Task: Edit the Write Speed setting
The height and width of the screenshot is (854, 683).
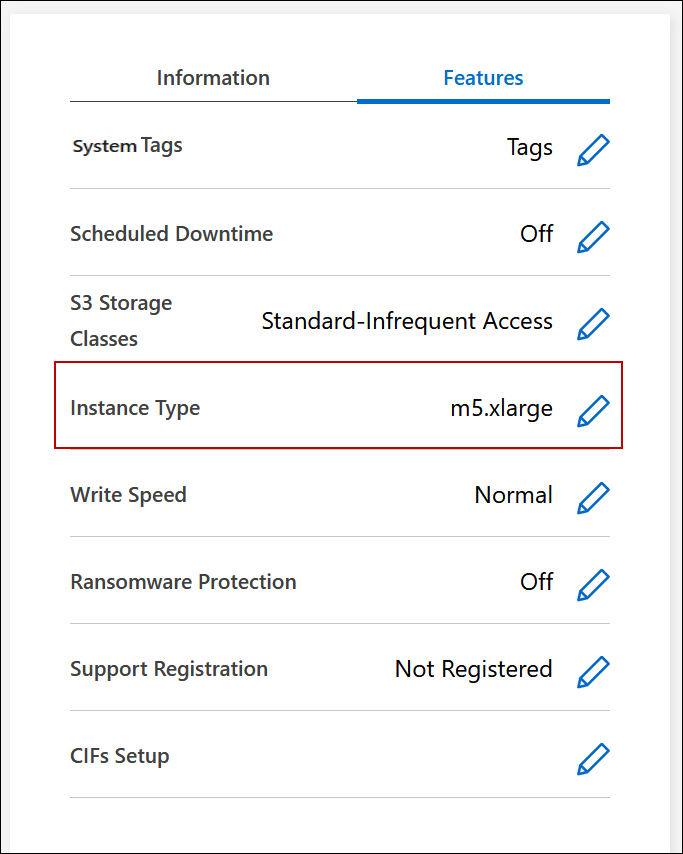Action: point(593,497)
